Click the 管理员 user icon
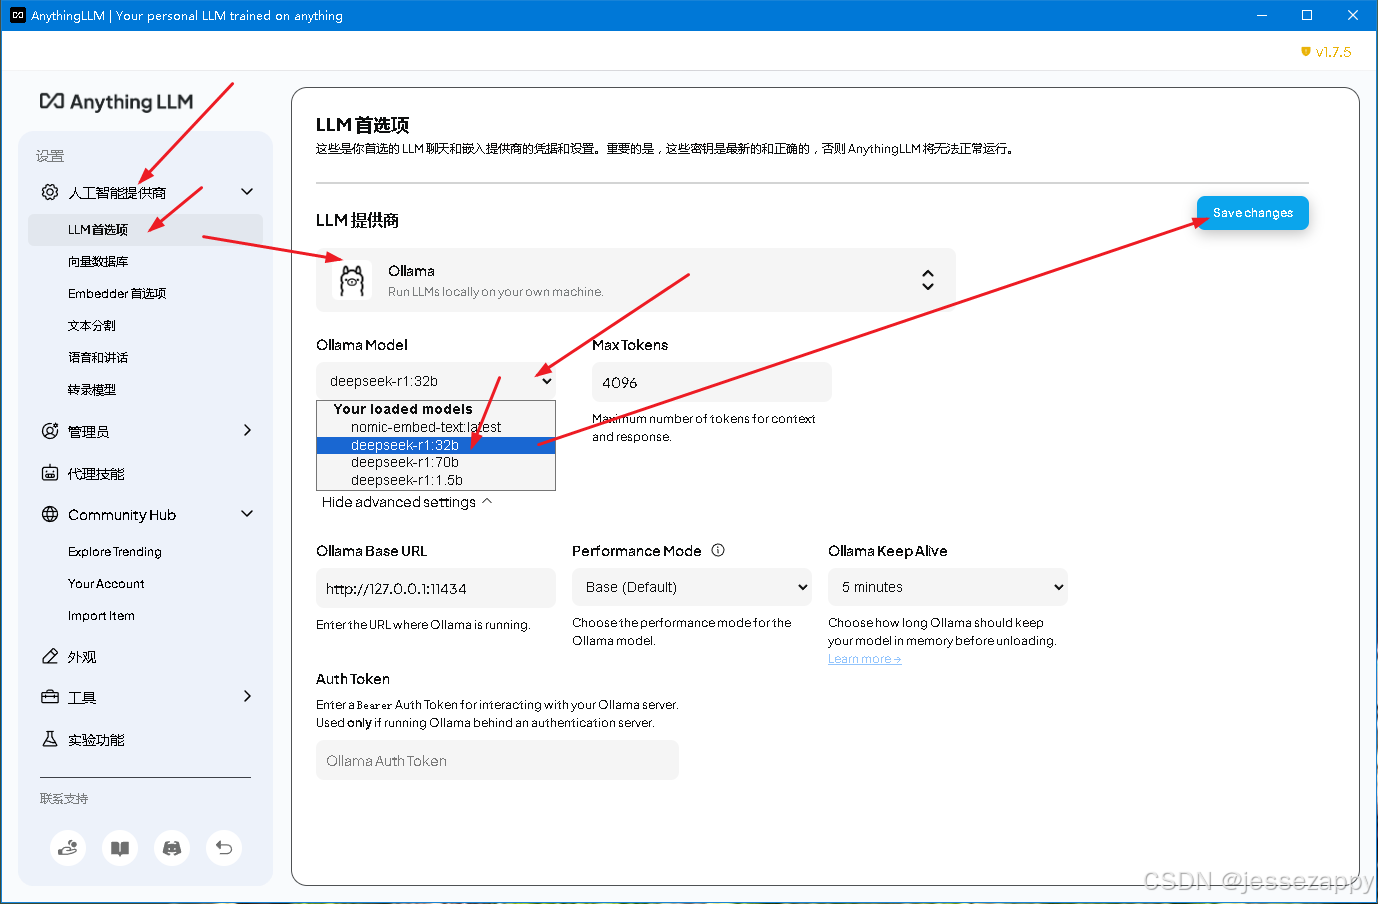The width and height of the screenshot is (1378, 904). (50, 431)
